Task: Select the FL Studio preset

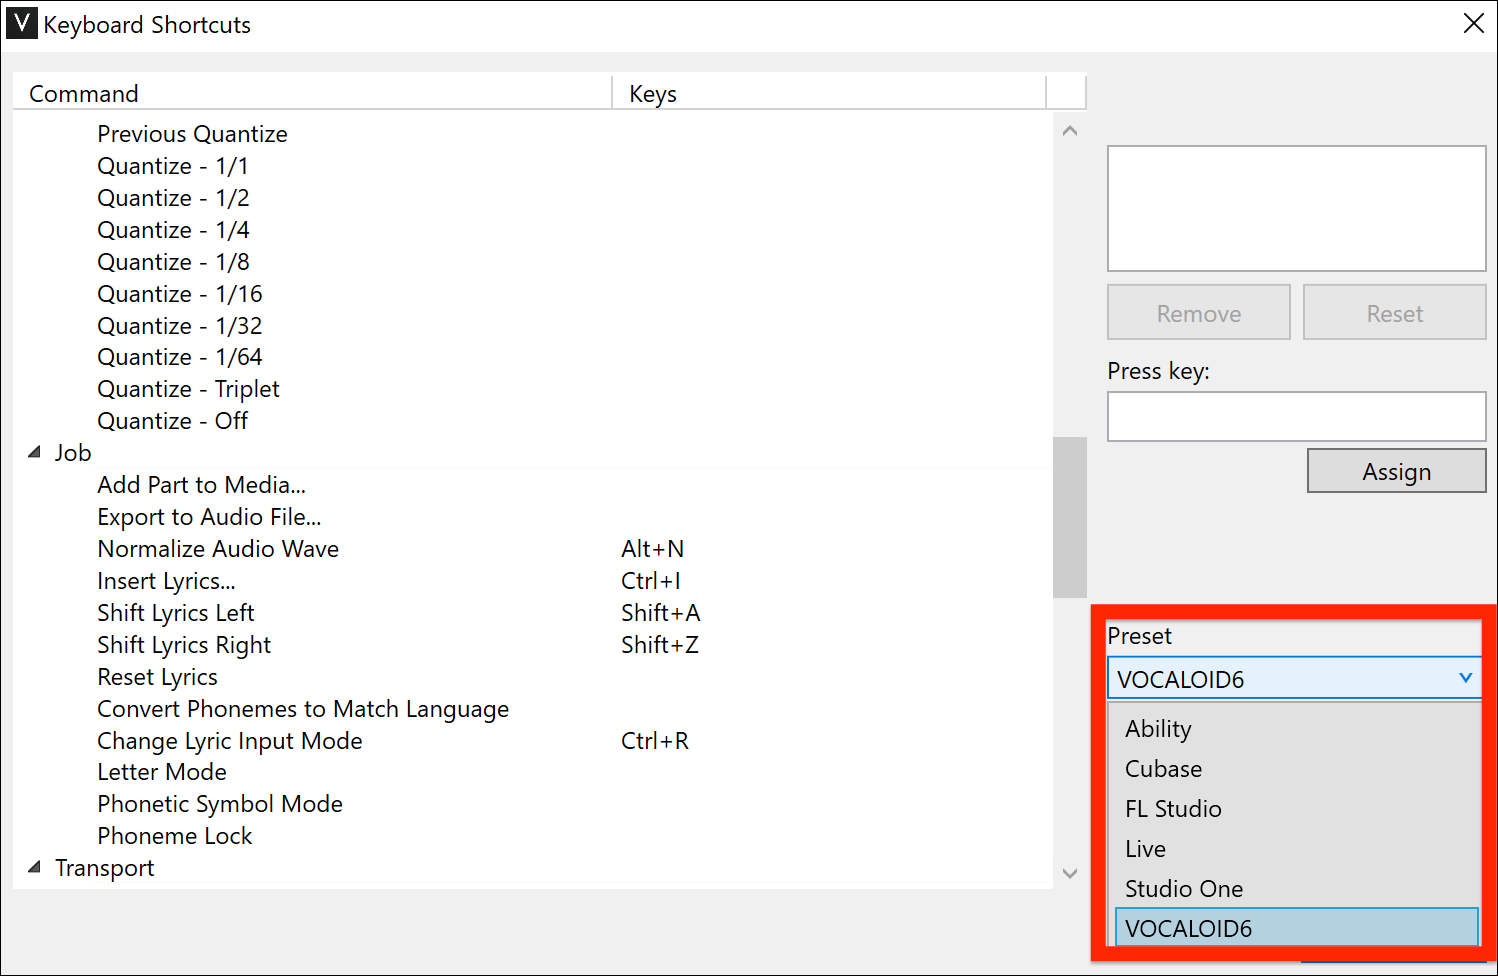Action: [1173, 808]
